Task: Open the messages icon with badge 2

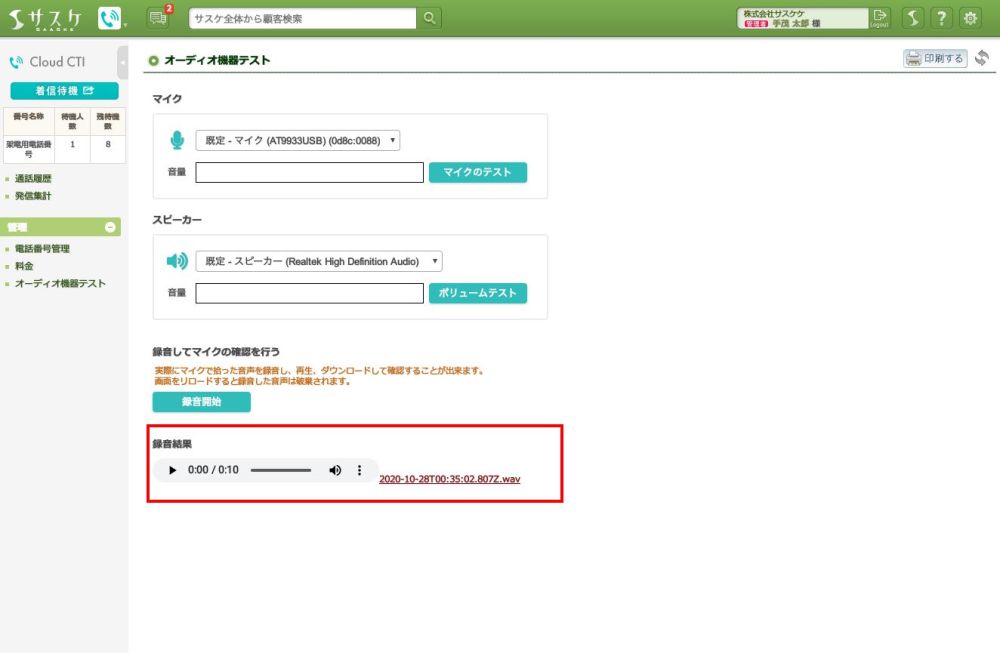Action: [158, 17]
